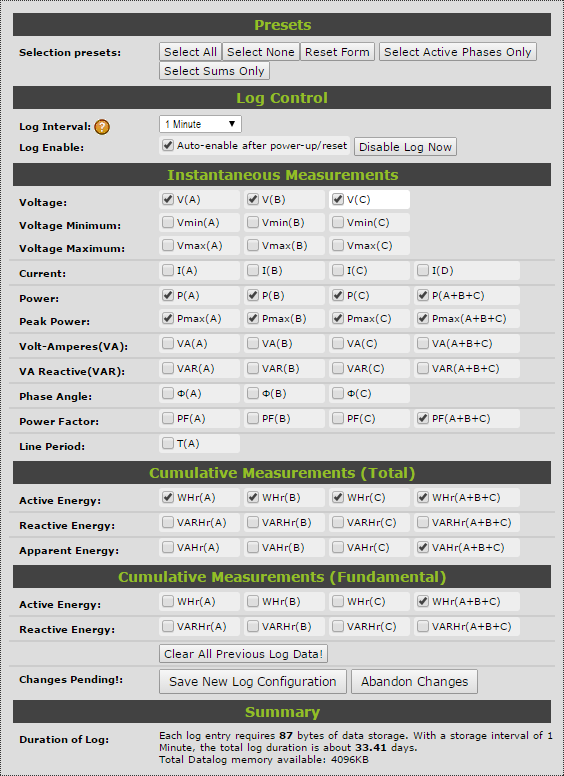This screenshot has height=776, width=564.
Task: Uncheck WHr(A+B+C) under Cumulative Total
Action: [x=423, y=497]
